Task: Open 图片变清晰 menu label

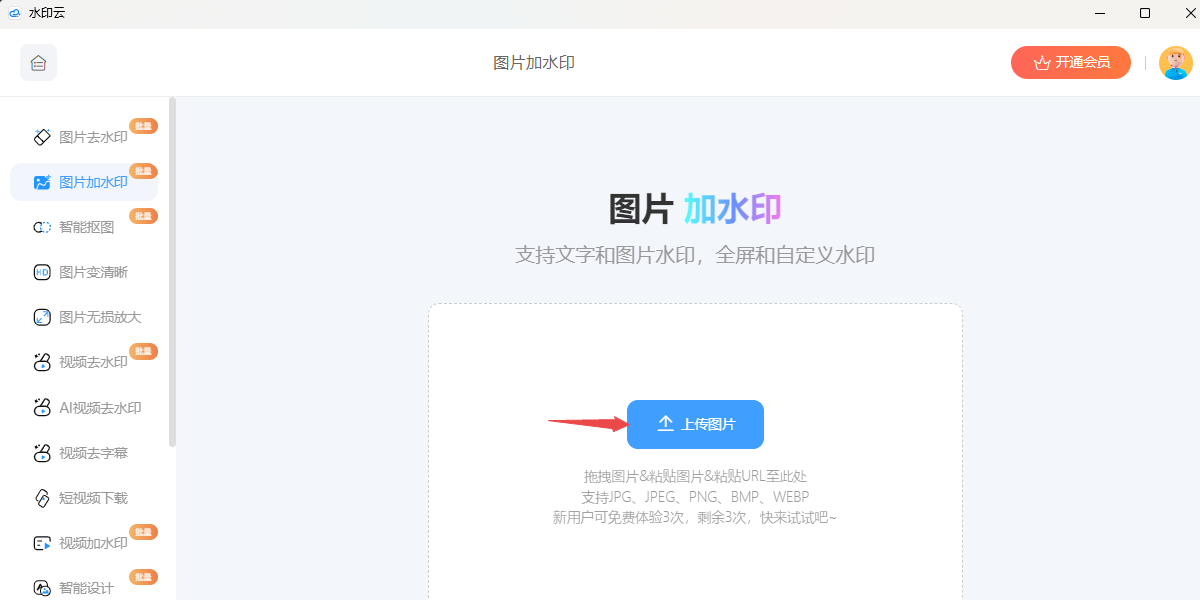Action: click(93, 272)
